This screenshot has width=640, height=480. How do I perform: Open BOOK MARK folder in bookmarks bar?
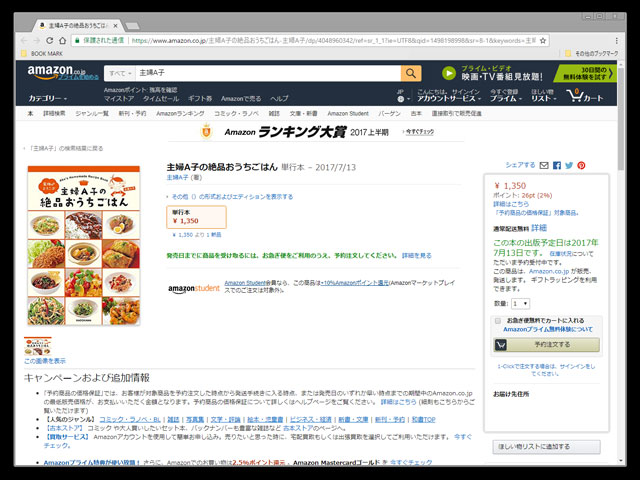click(42, 53)
